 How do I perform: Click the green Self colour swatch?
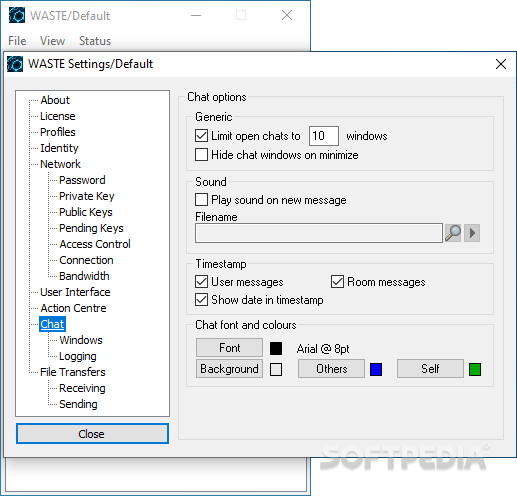pyautogui.click(x=475, y=369)
